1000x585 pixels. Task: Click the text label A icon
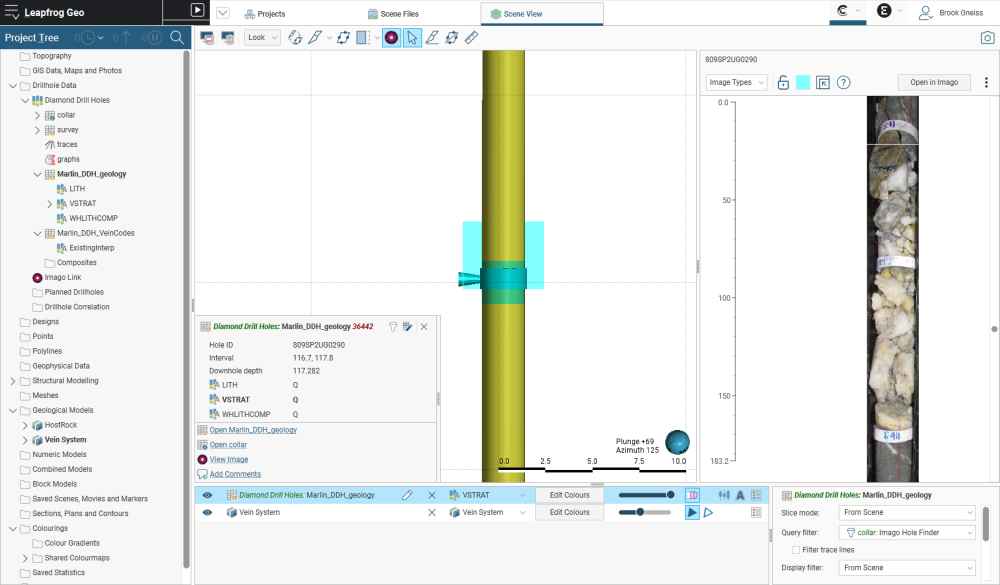740,495
